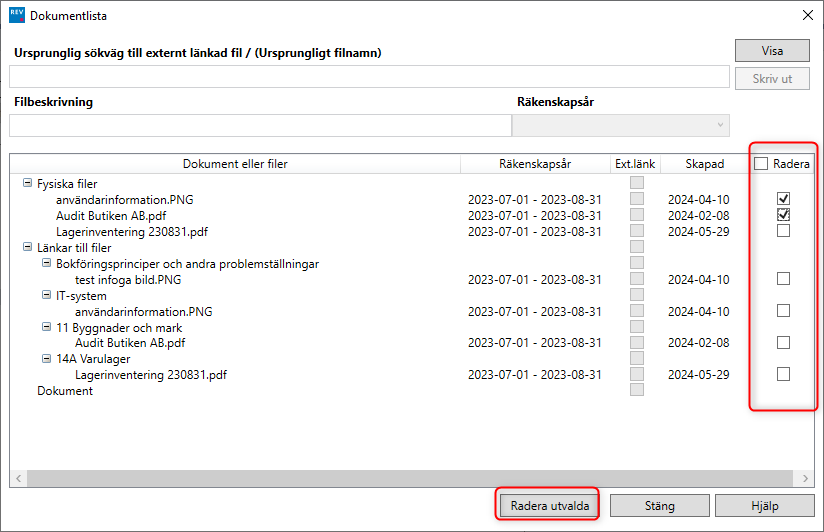Click the Skapad column header
The image size is (824, 532).
click(705, 163)
